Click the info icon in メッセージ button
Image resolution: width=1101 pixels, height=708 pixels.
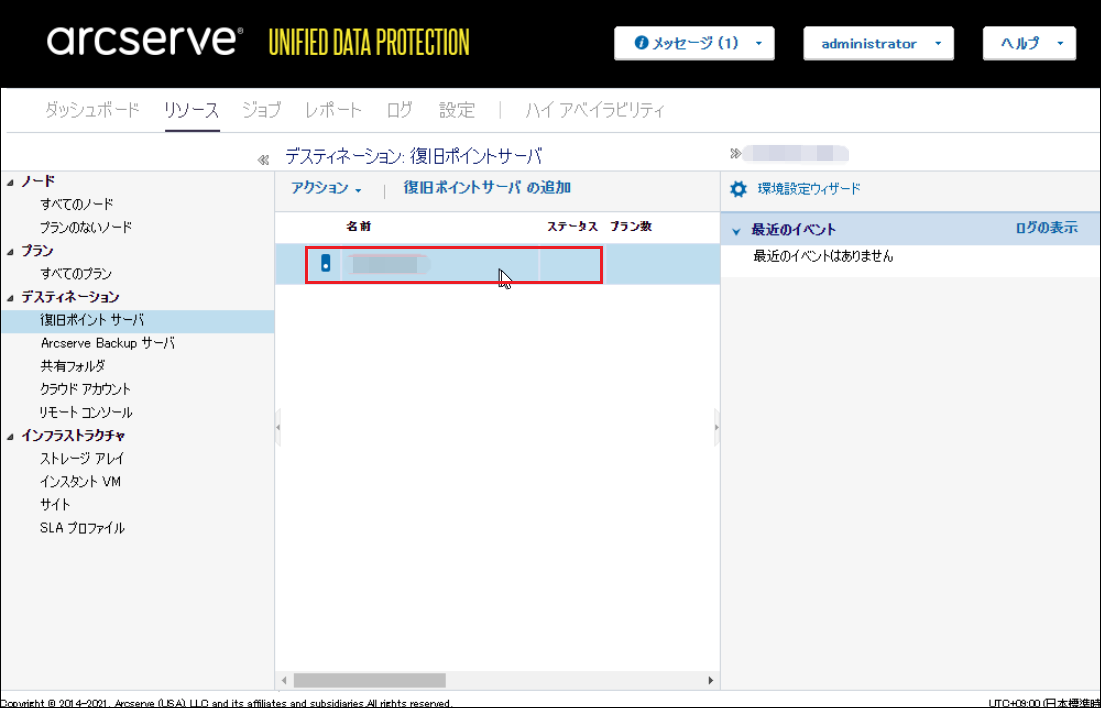pyautogui.click(x=640, y=43)
